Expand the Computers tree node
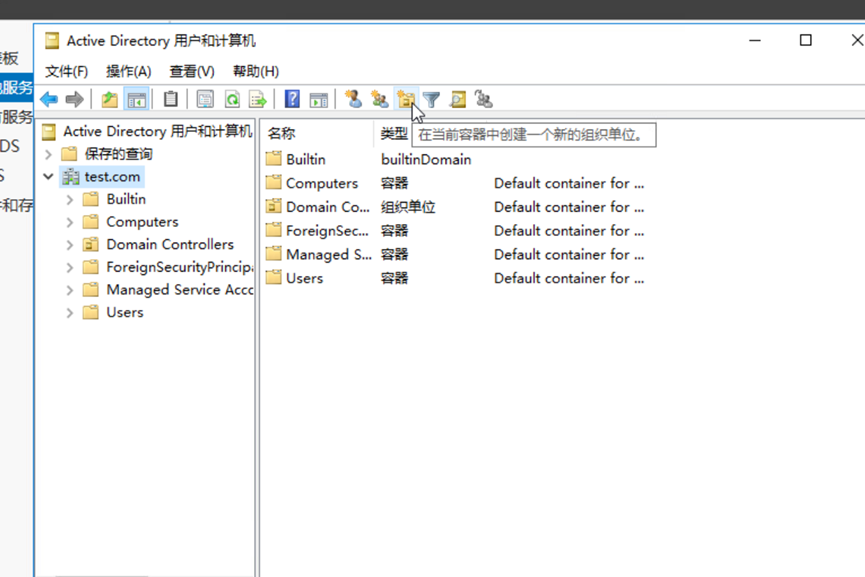 tap(70, 222)
